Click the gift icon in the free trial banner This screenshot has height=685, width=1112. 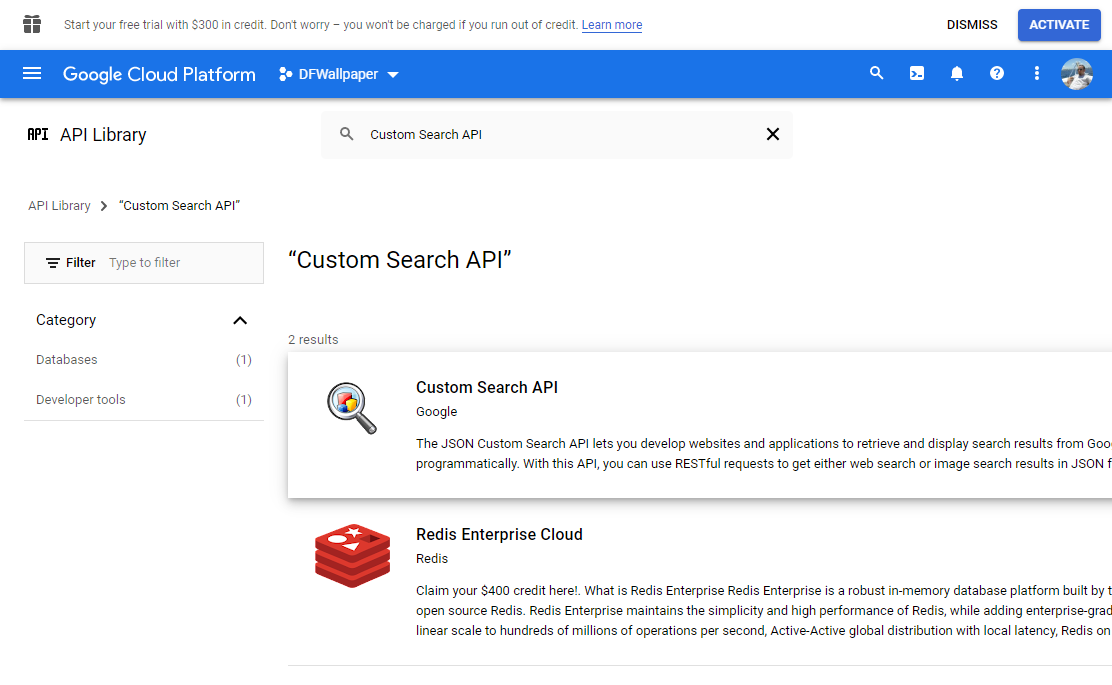[32, 24]
